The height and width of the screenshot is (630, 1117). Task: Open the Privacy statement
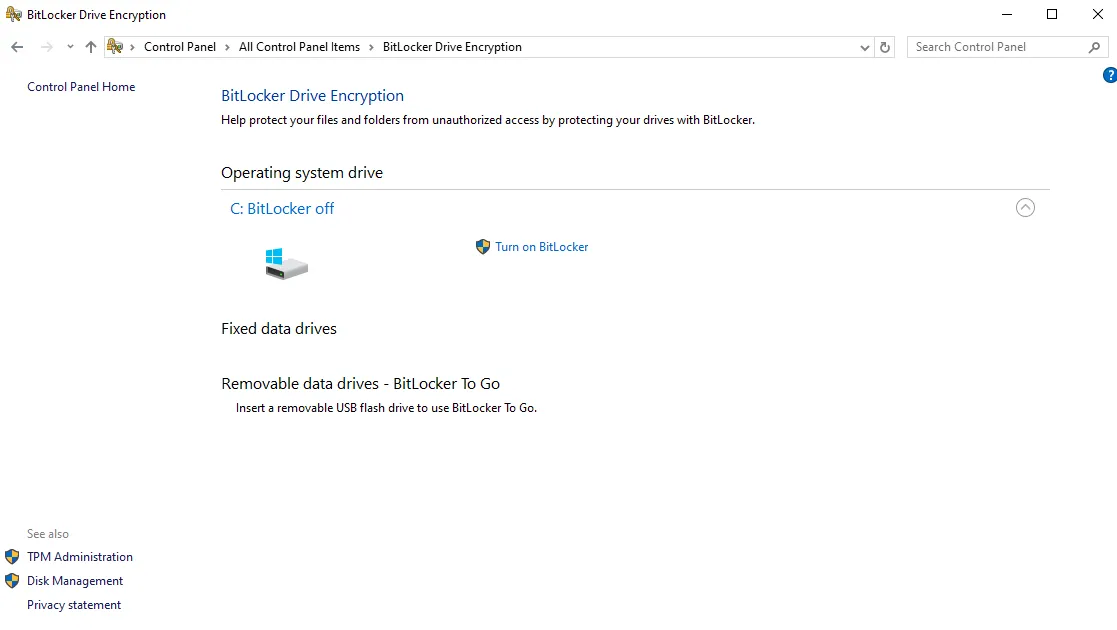pyautogui.click(x=74, y=604)
